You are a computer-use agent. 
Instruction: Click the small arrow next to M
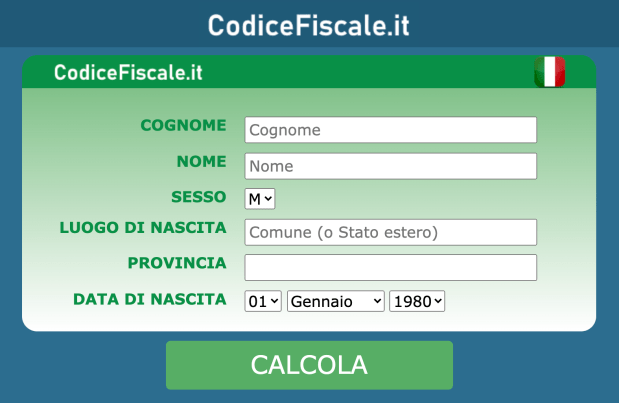pos(268,199)
